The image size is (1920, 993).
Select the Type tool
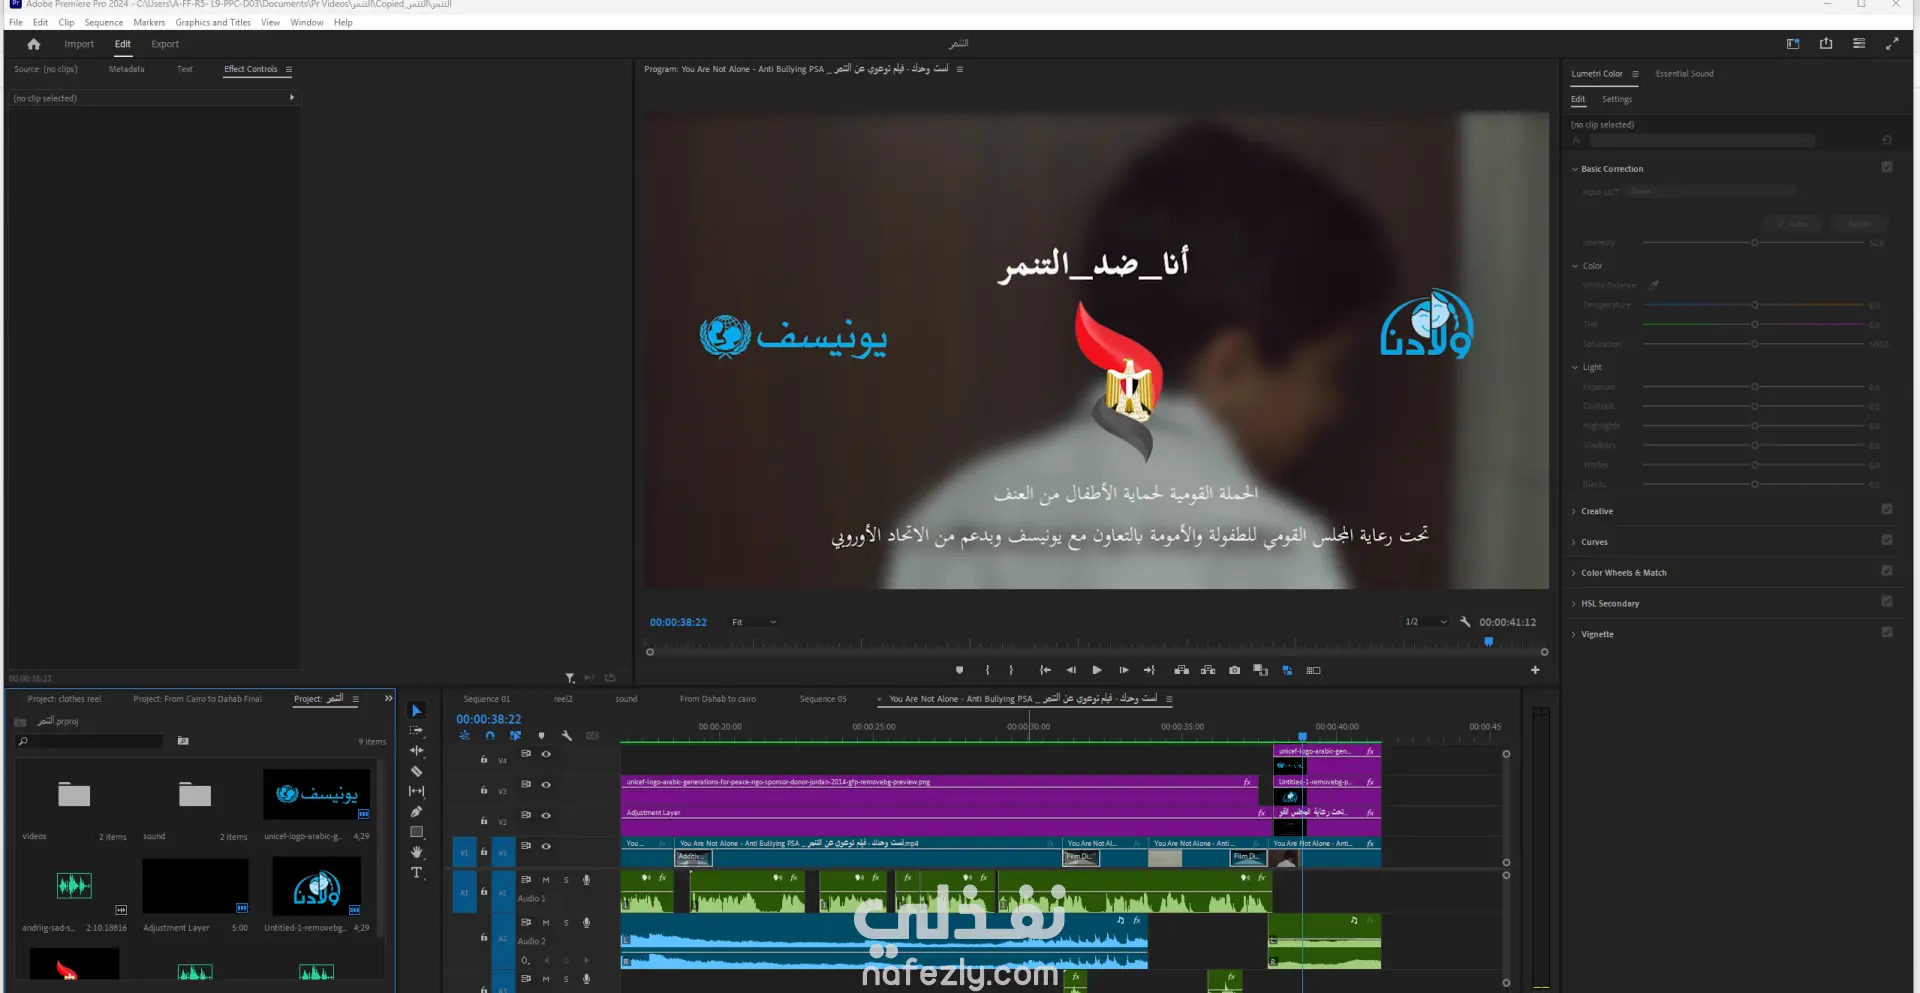(x=417, y=873)
